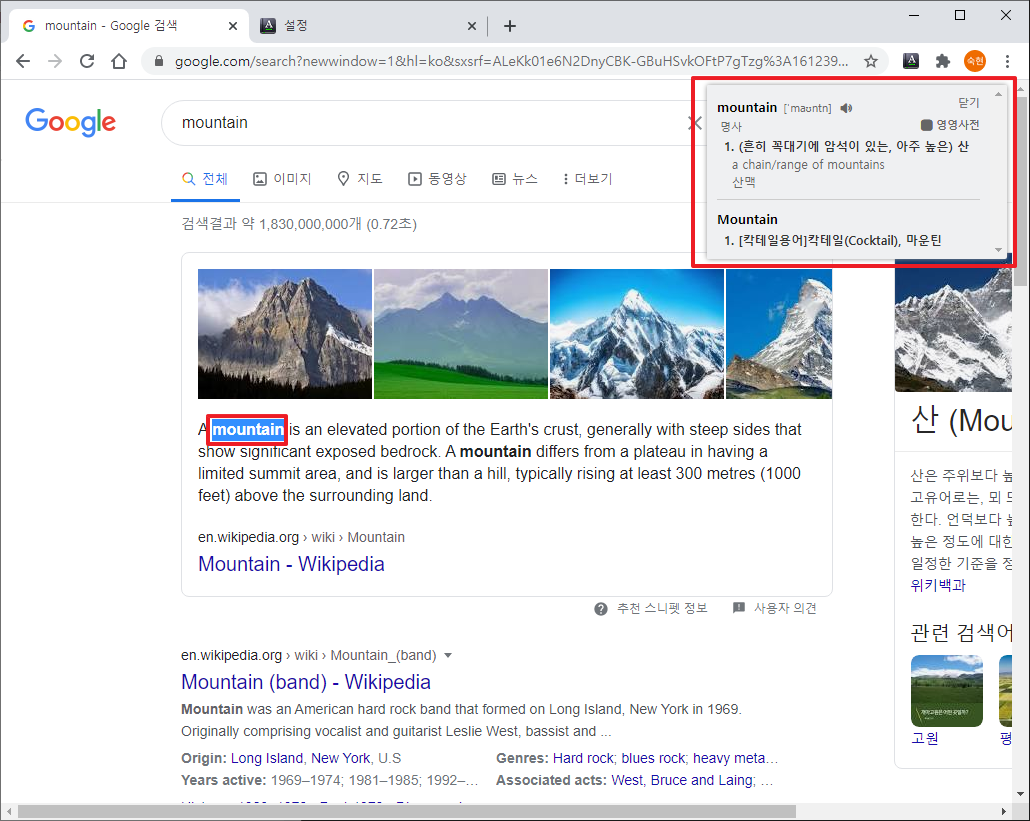Open the dictionary extension icon in toolbar

911,61
